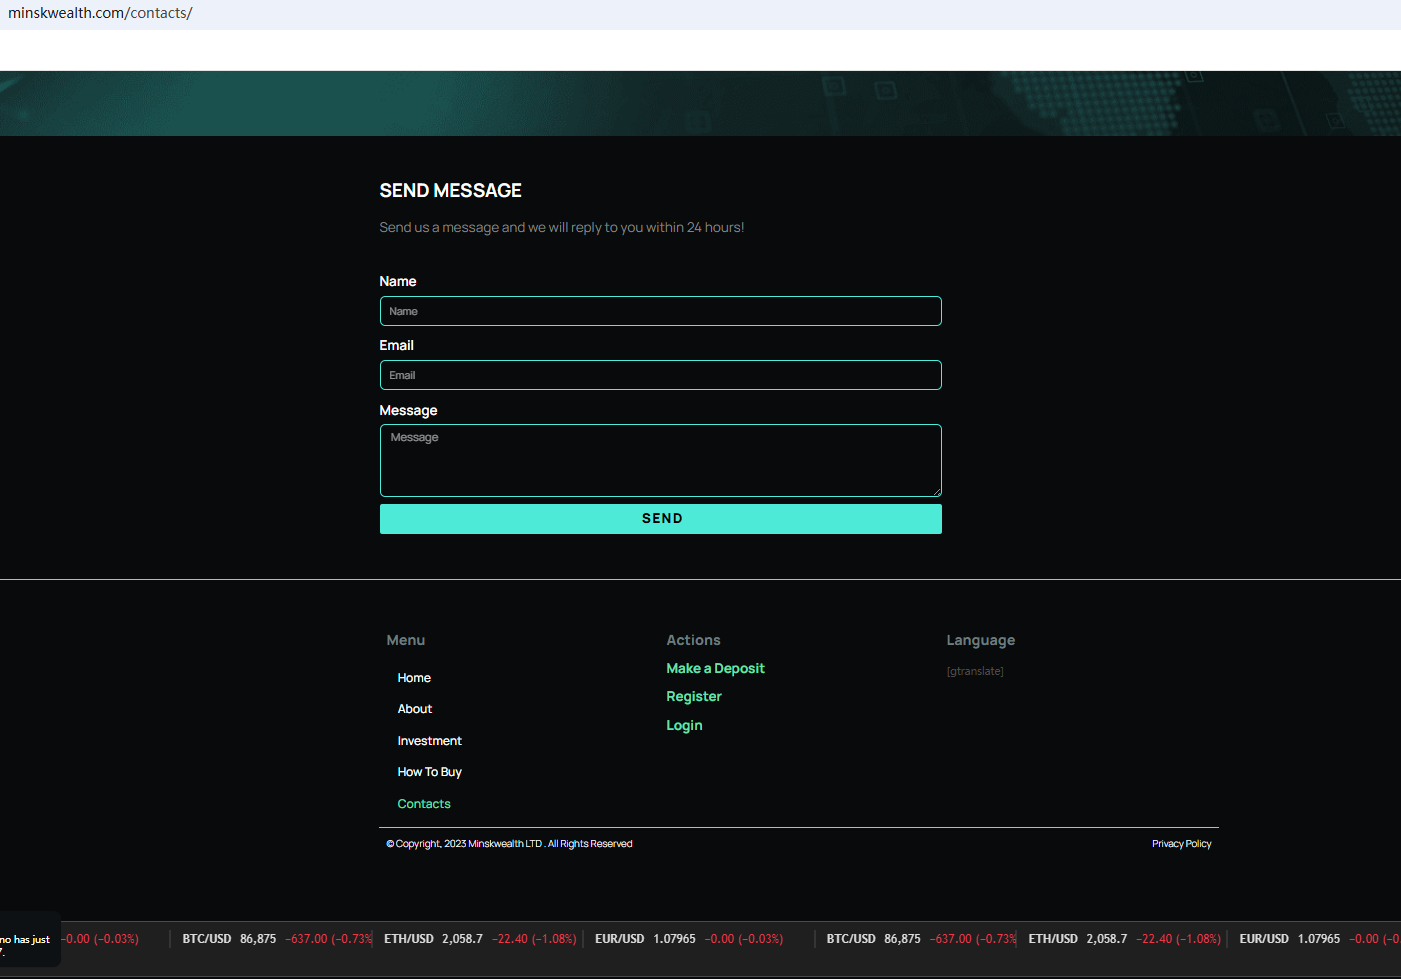Open the Privacy Policy link

point(1181,844)
